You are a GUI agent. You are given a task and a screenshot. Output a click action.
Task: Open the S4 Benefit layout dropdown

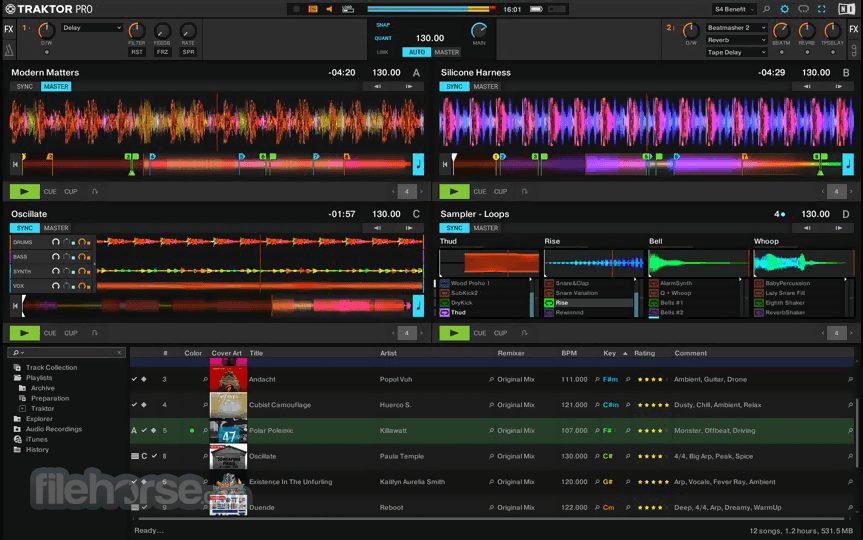[734, 9]
